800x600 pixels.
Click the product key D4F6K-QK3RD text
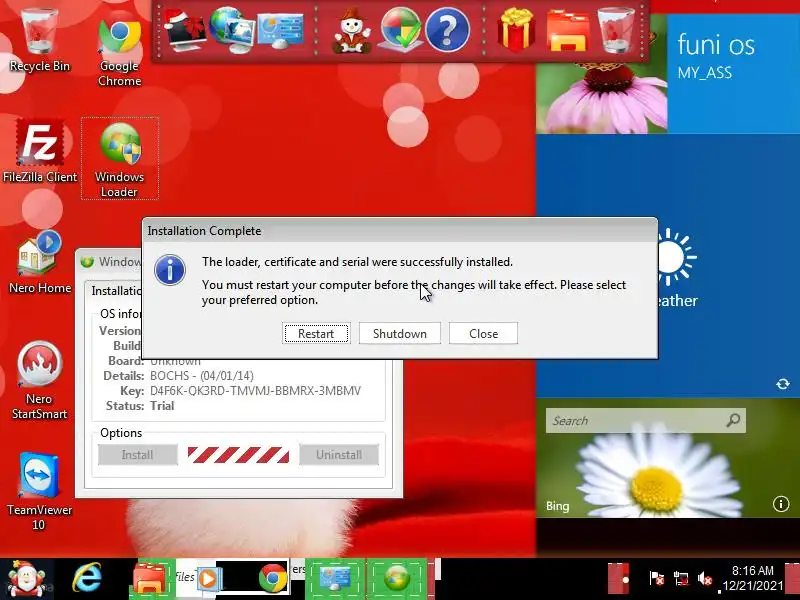click(255, 391)
